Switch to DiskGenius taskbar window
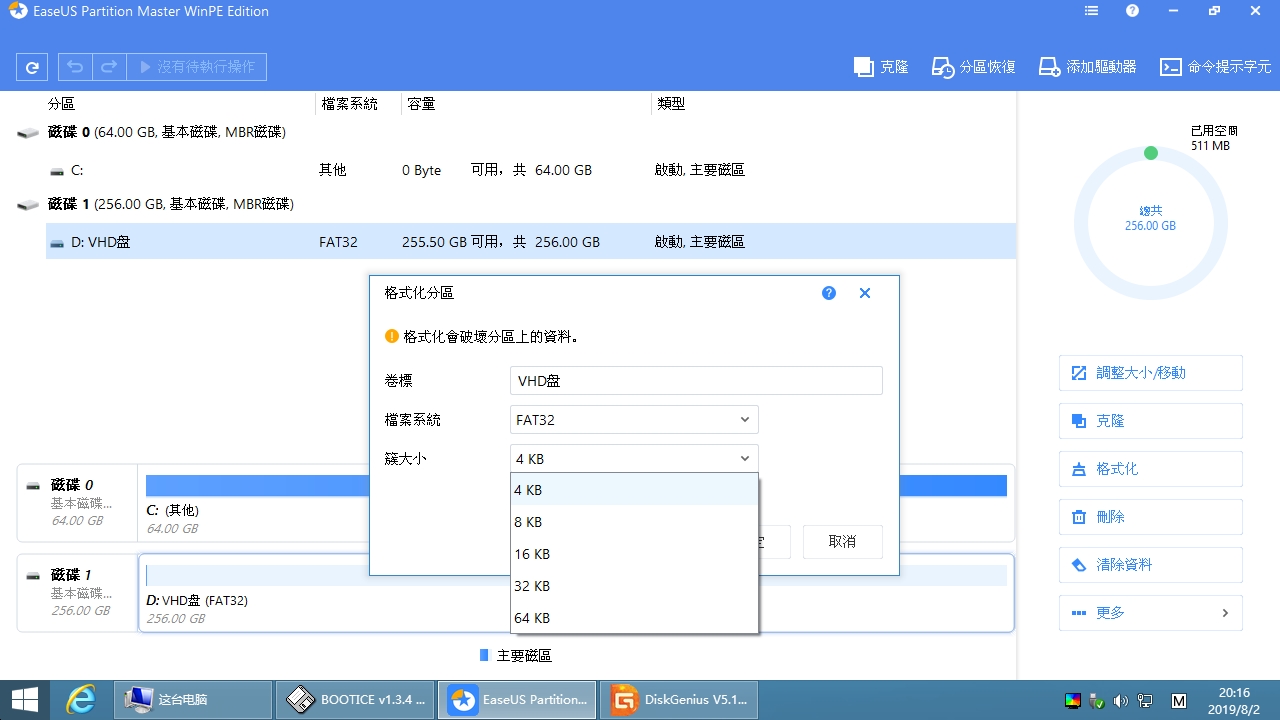This screenshot has width=1280, height=720. pos(680,699)
